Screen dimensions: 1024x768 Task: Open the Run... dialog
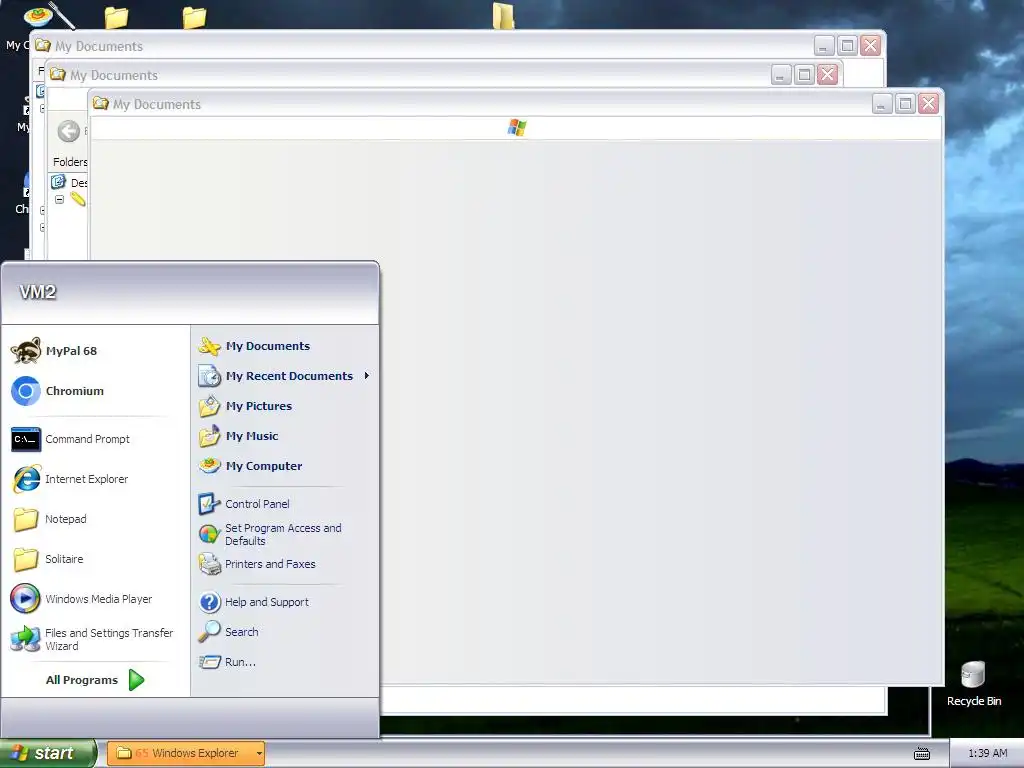click(x=227, y=662)
